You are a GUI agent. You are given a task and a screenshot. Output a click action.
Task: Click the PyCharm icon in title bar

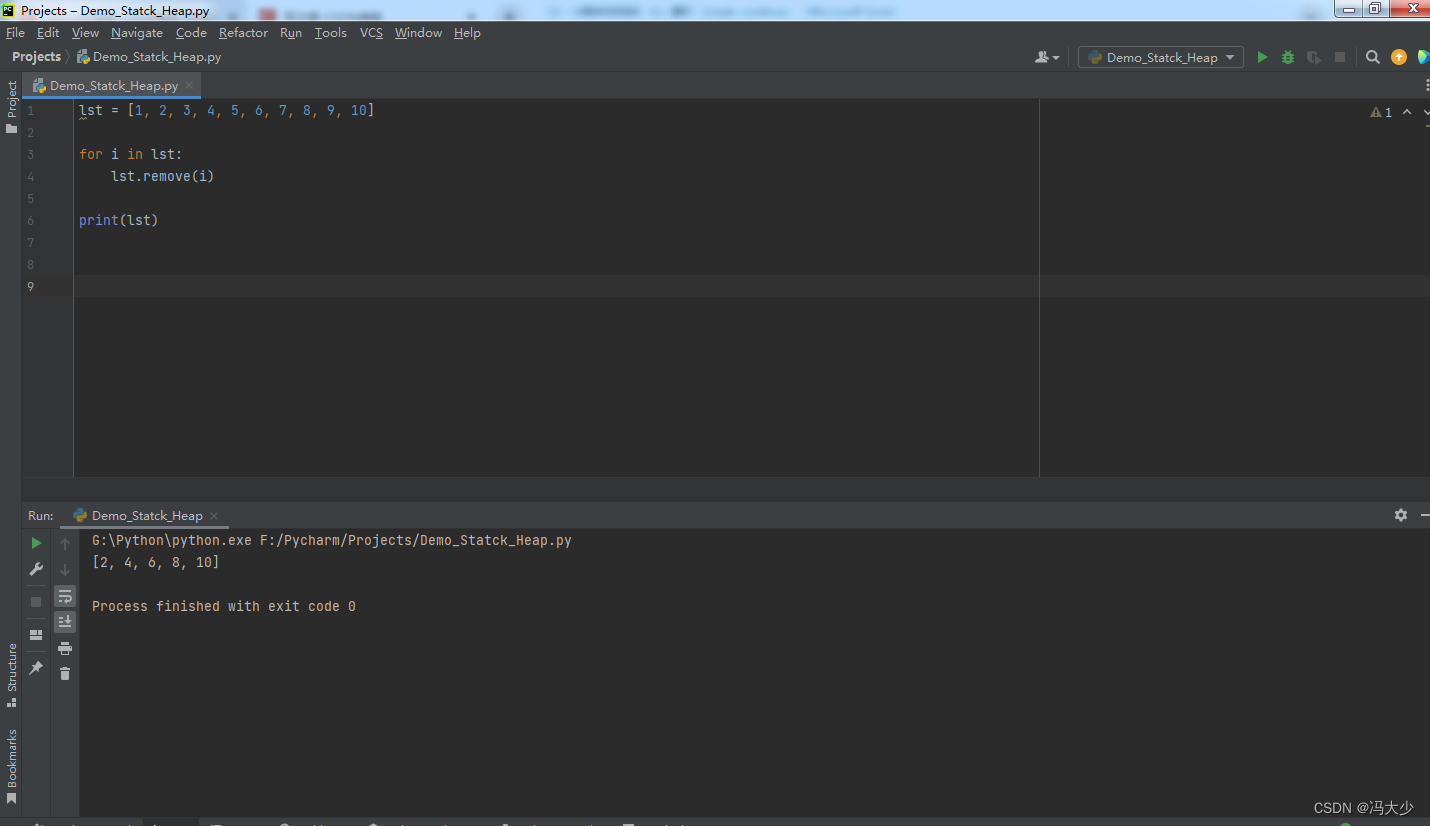[9, 10]
